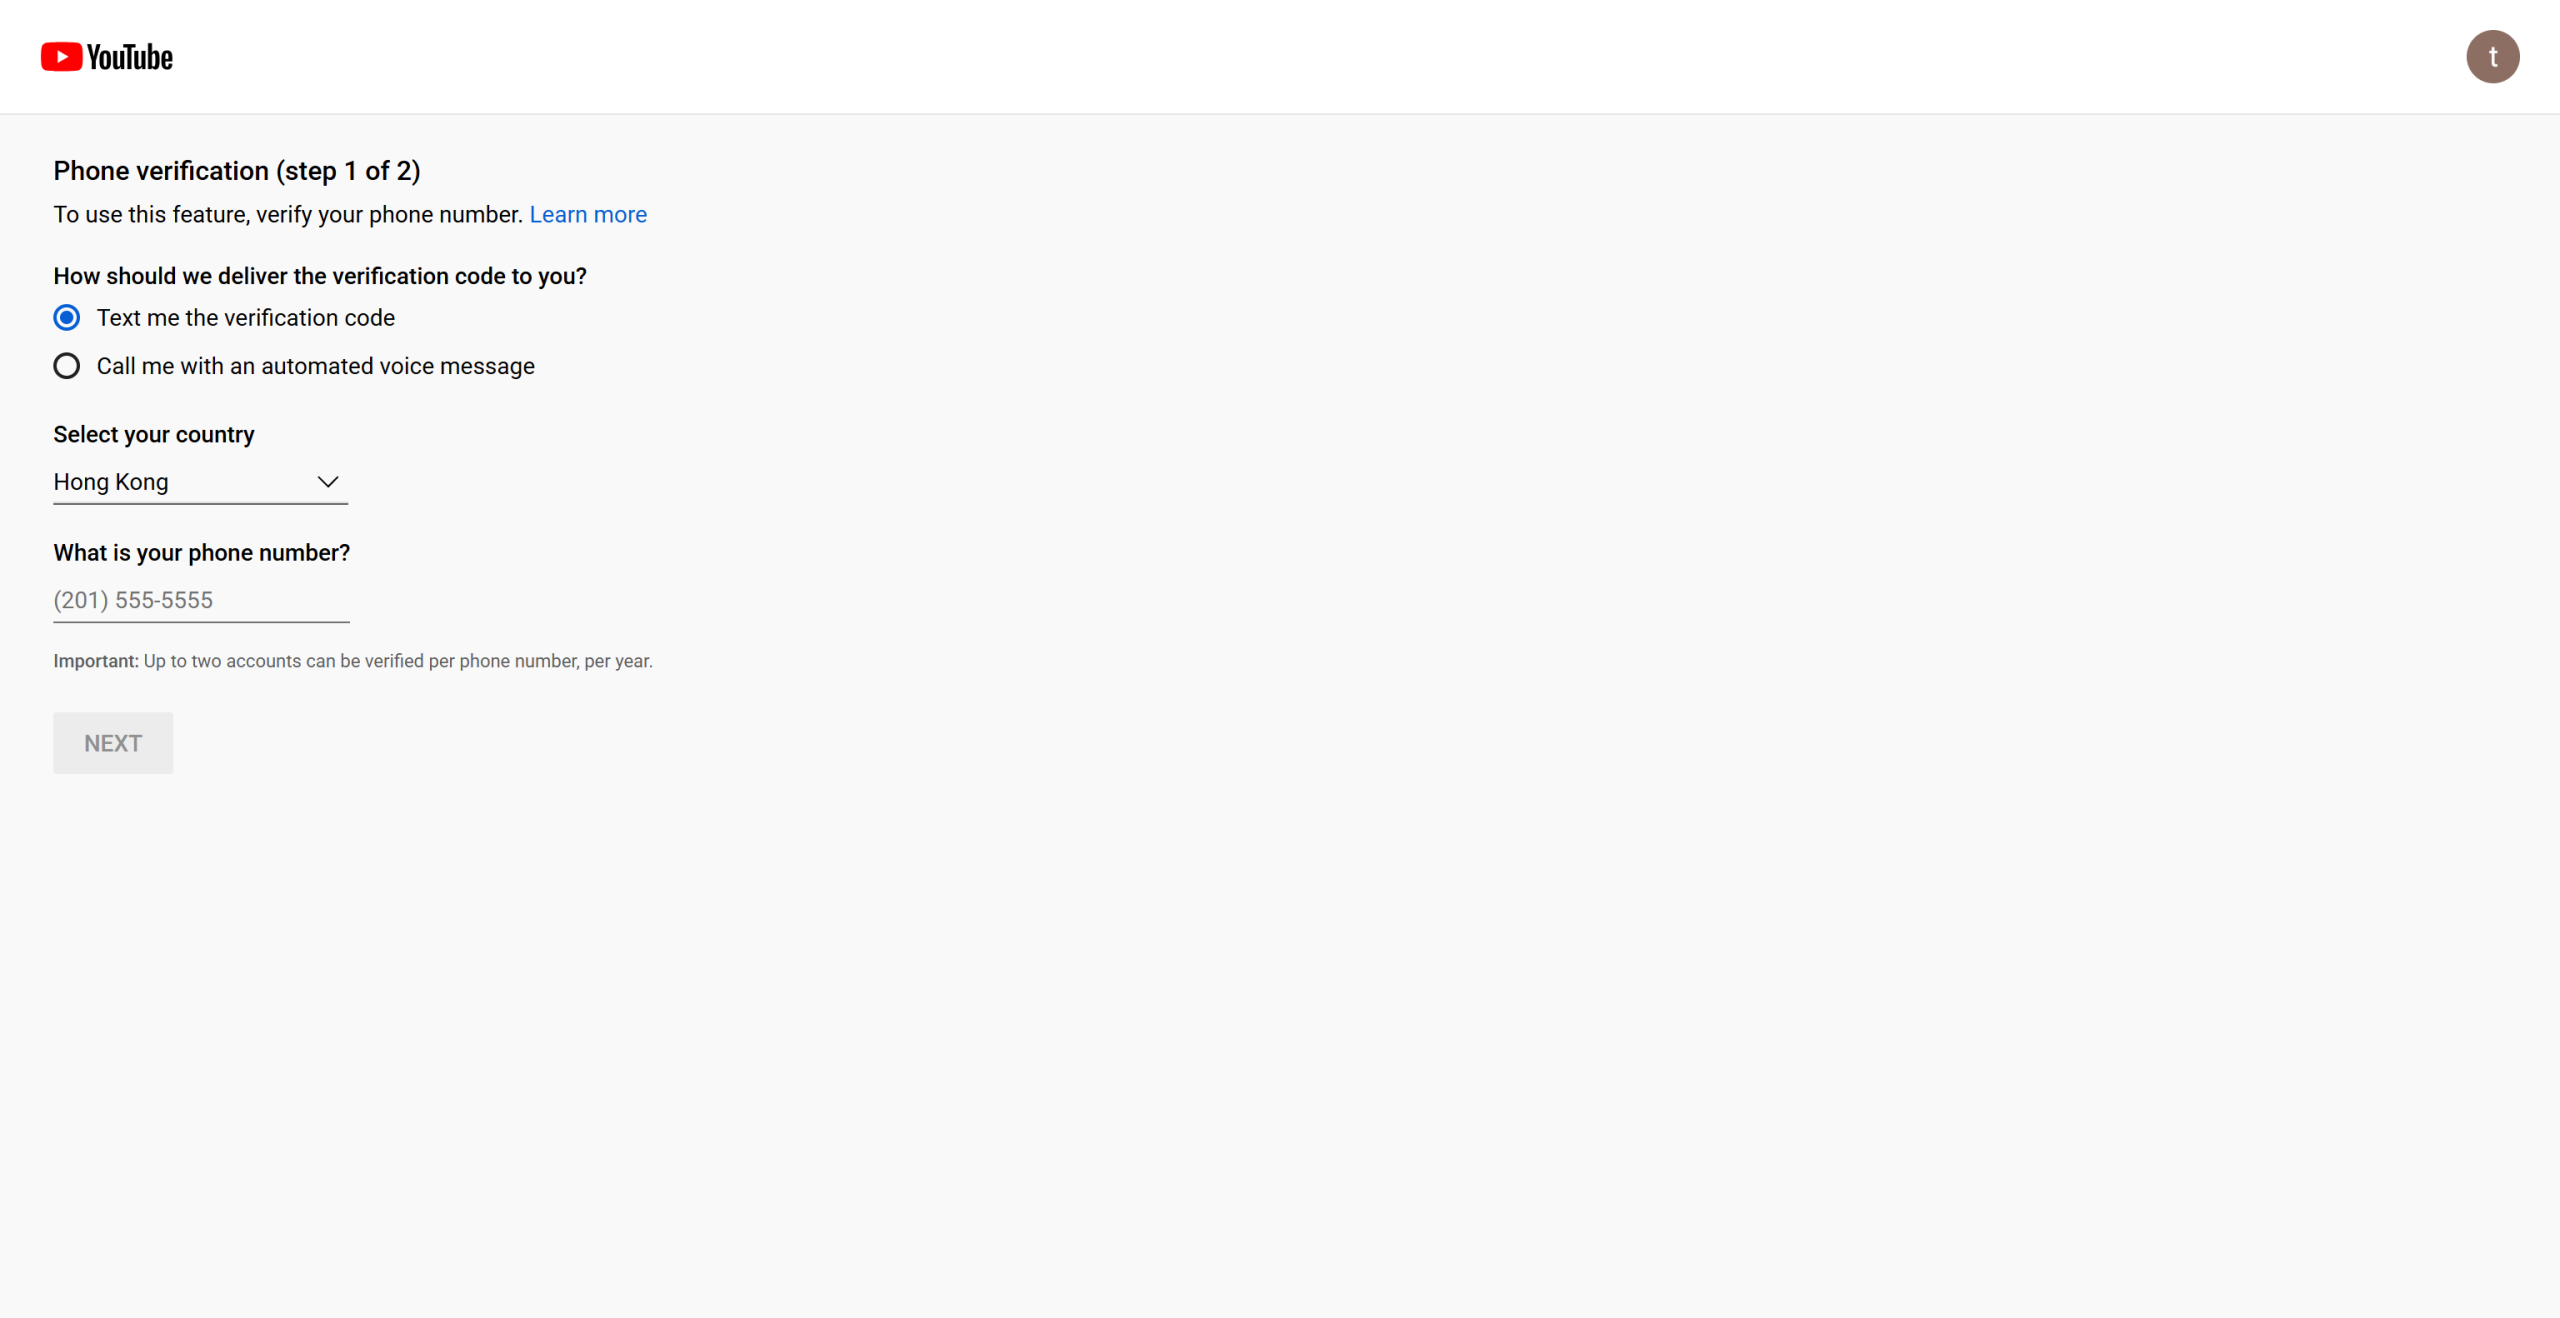
Task: Click the 'Call me with an automated voice message' label
Action: 316,366
